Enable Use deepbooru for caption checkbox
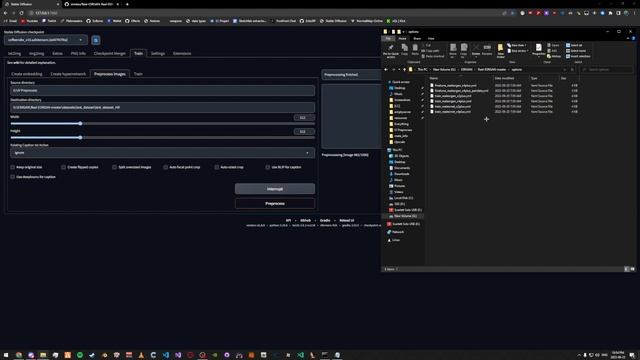 (13, 177)
